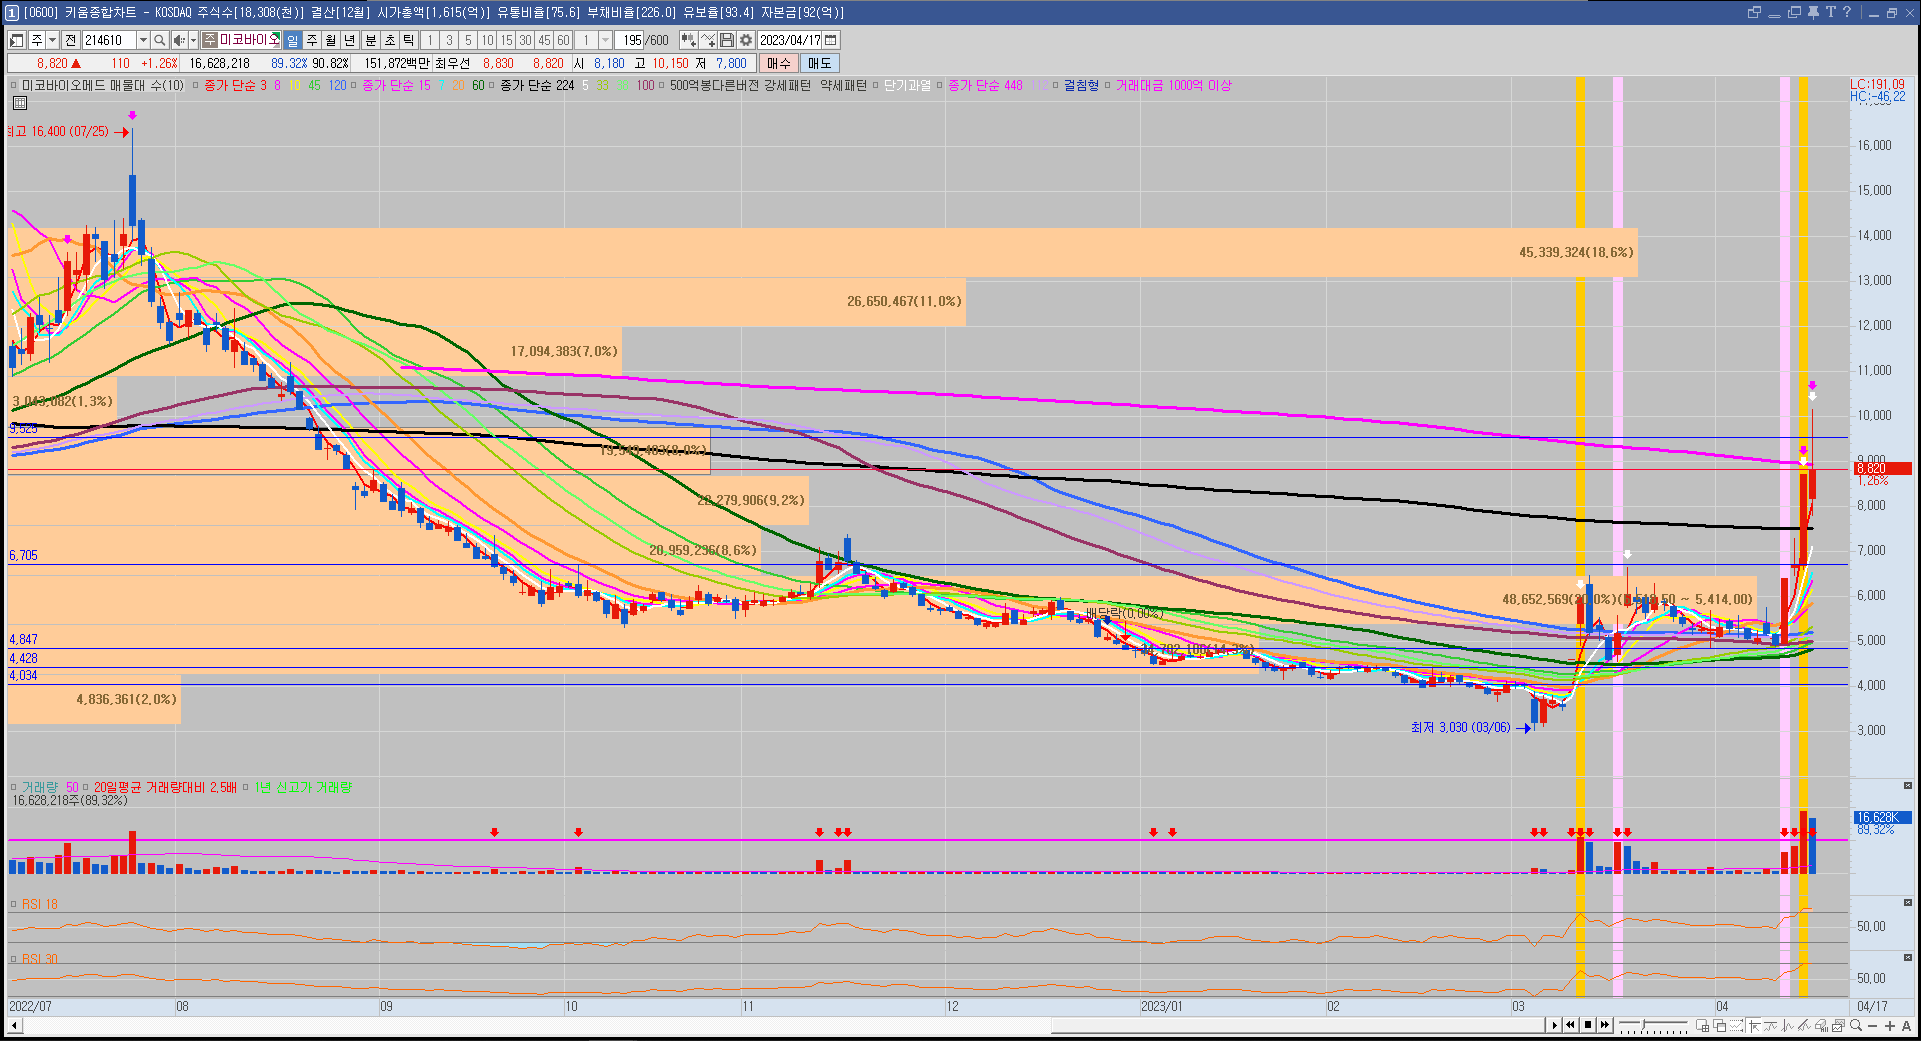Image resolution: width=1921 pixels, height=1041 pixels.
Task: Select the 5 interval button
Action: 467,40
